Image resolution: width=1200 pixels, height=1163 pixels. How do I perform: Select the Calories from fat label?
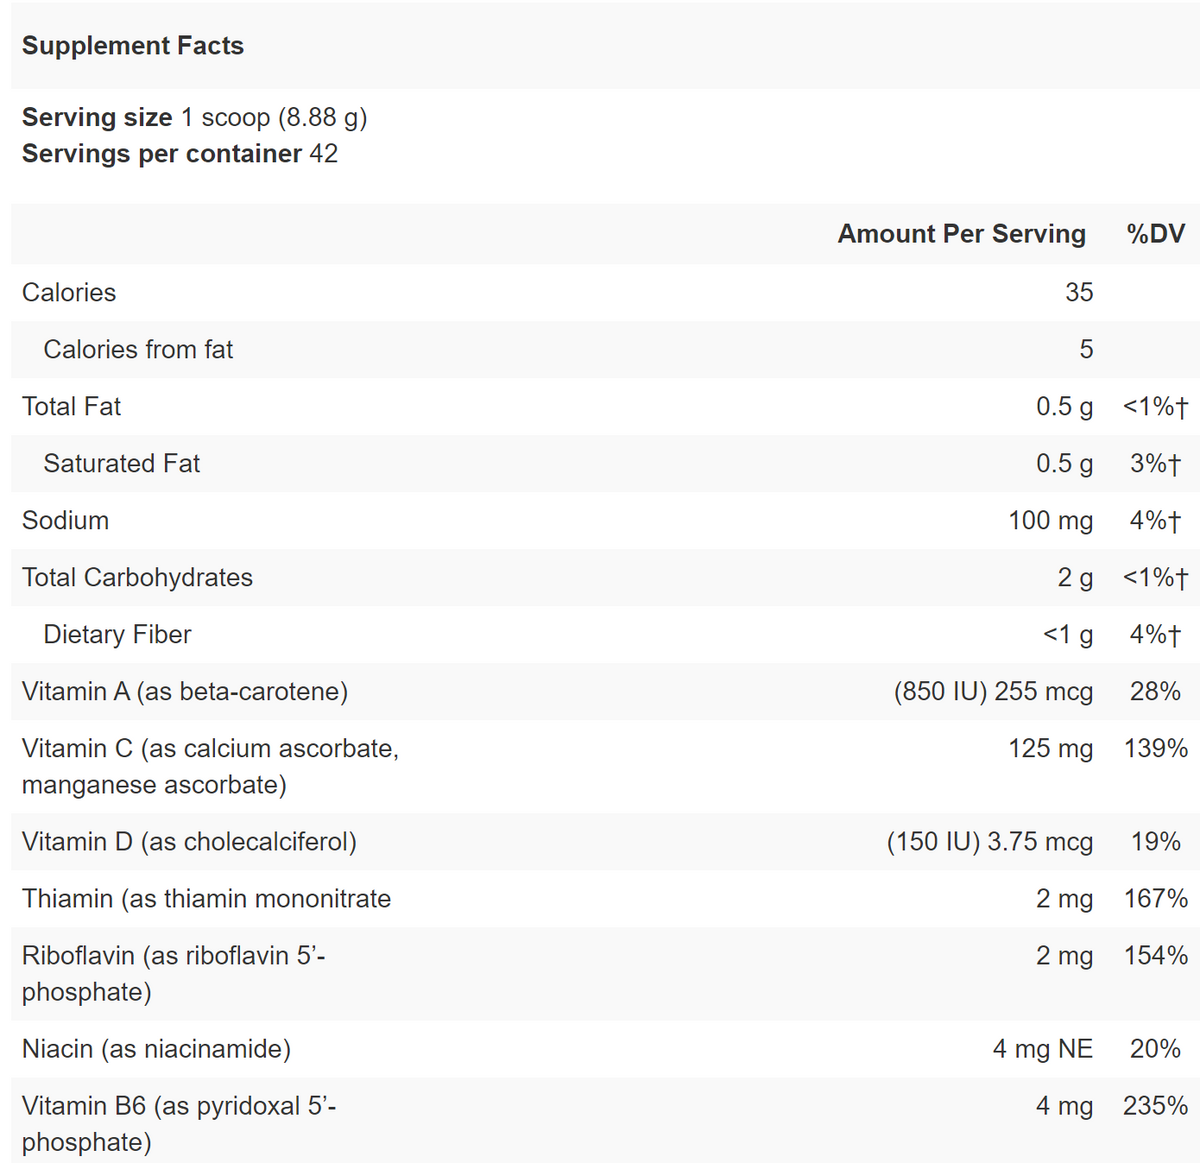click(138, 350)
